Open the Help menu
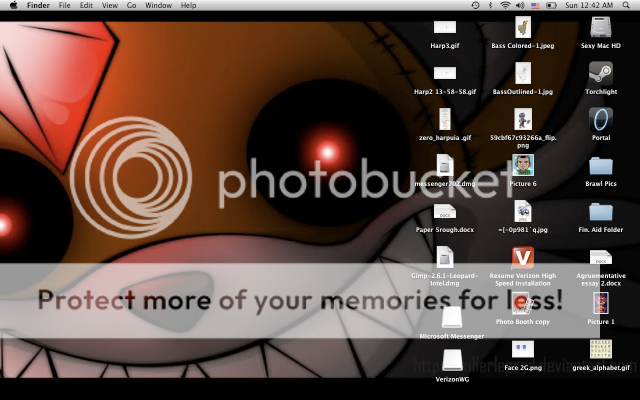The height and width of the screenshot is (400, 640). [188, 5]
